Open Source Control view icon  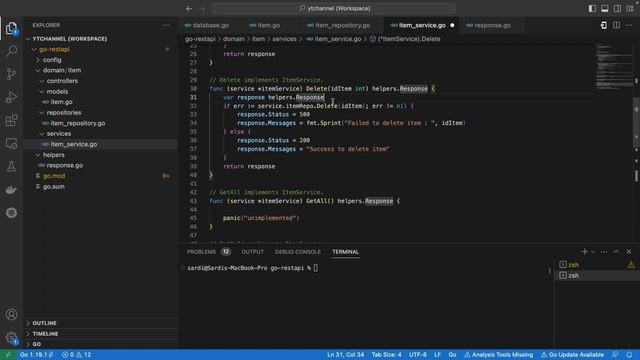click(x=11, y=74)
